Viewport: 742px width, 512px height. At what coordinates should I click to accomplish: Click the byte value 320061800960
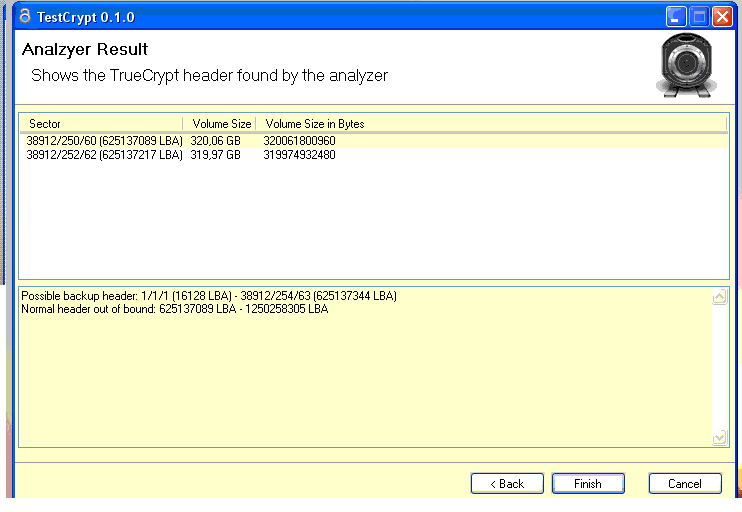299,141
